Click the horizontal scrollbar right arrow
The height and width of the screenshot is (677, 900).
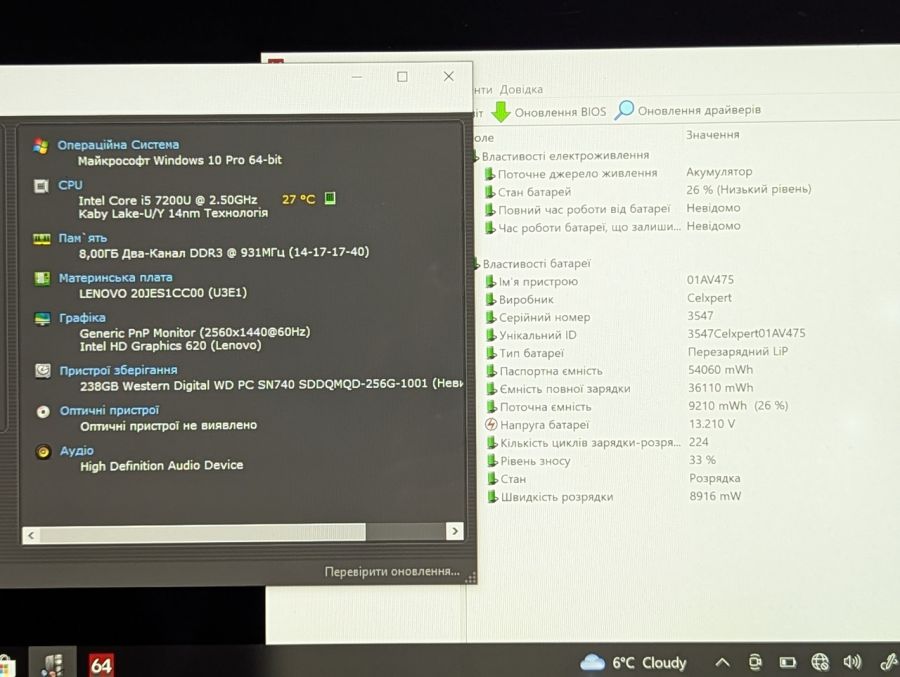click(x=455, y=531)
